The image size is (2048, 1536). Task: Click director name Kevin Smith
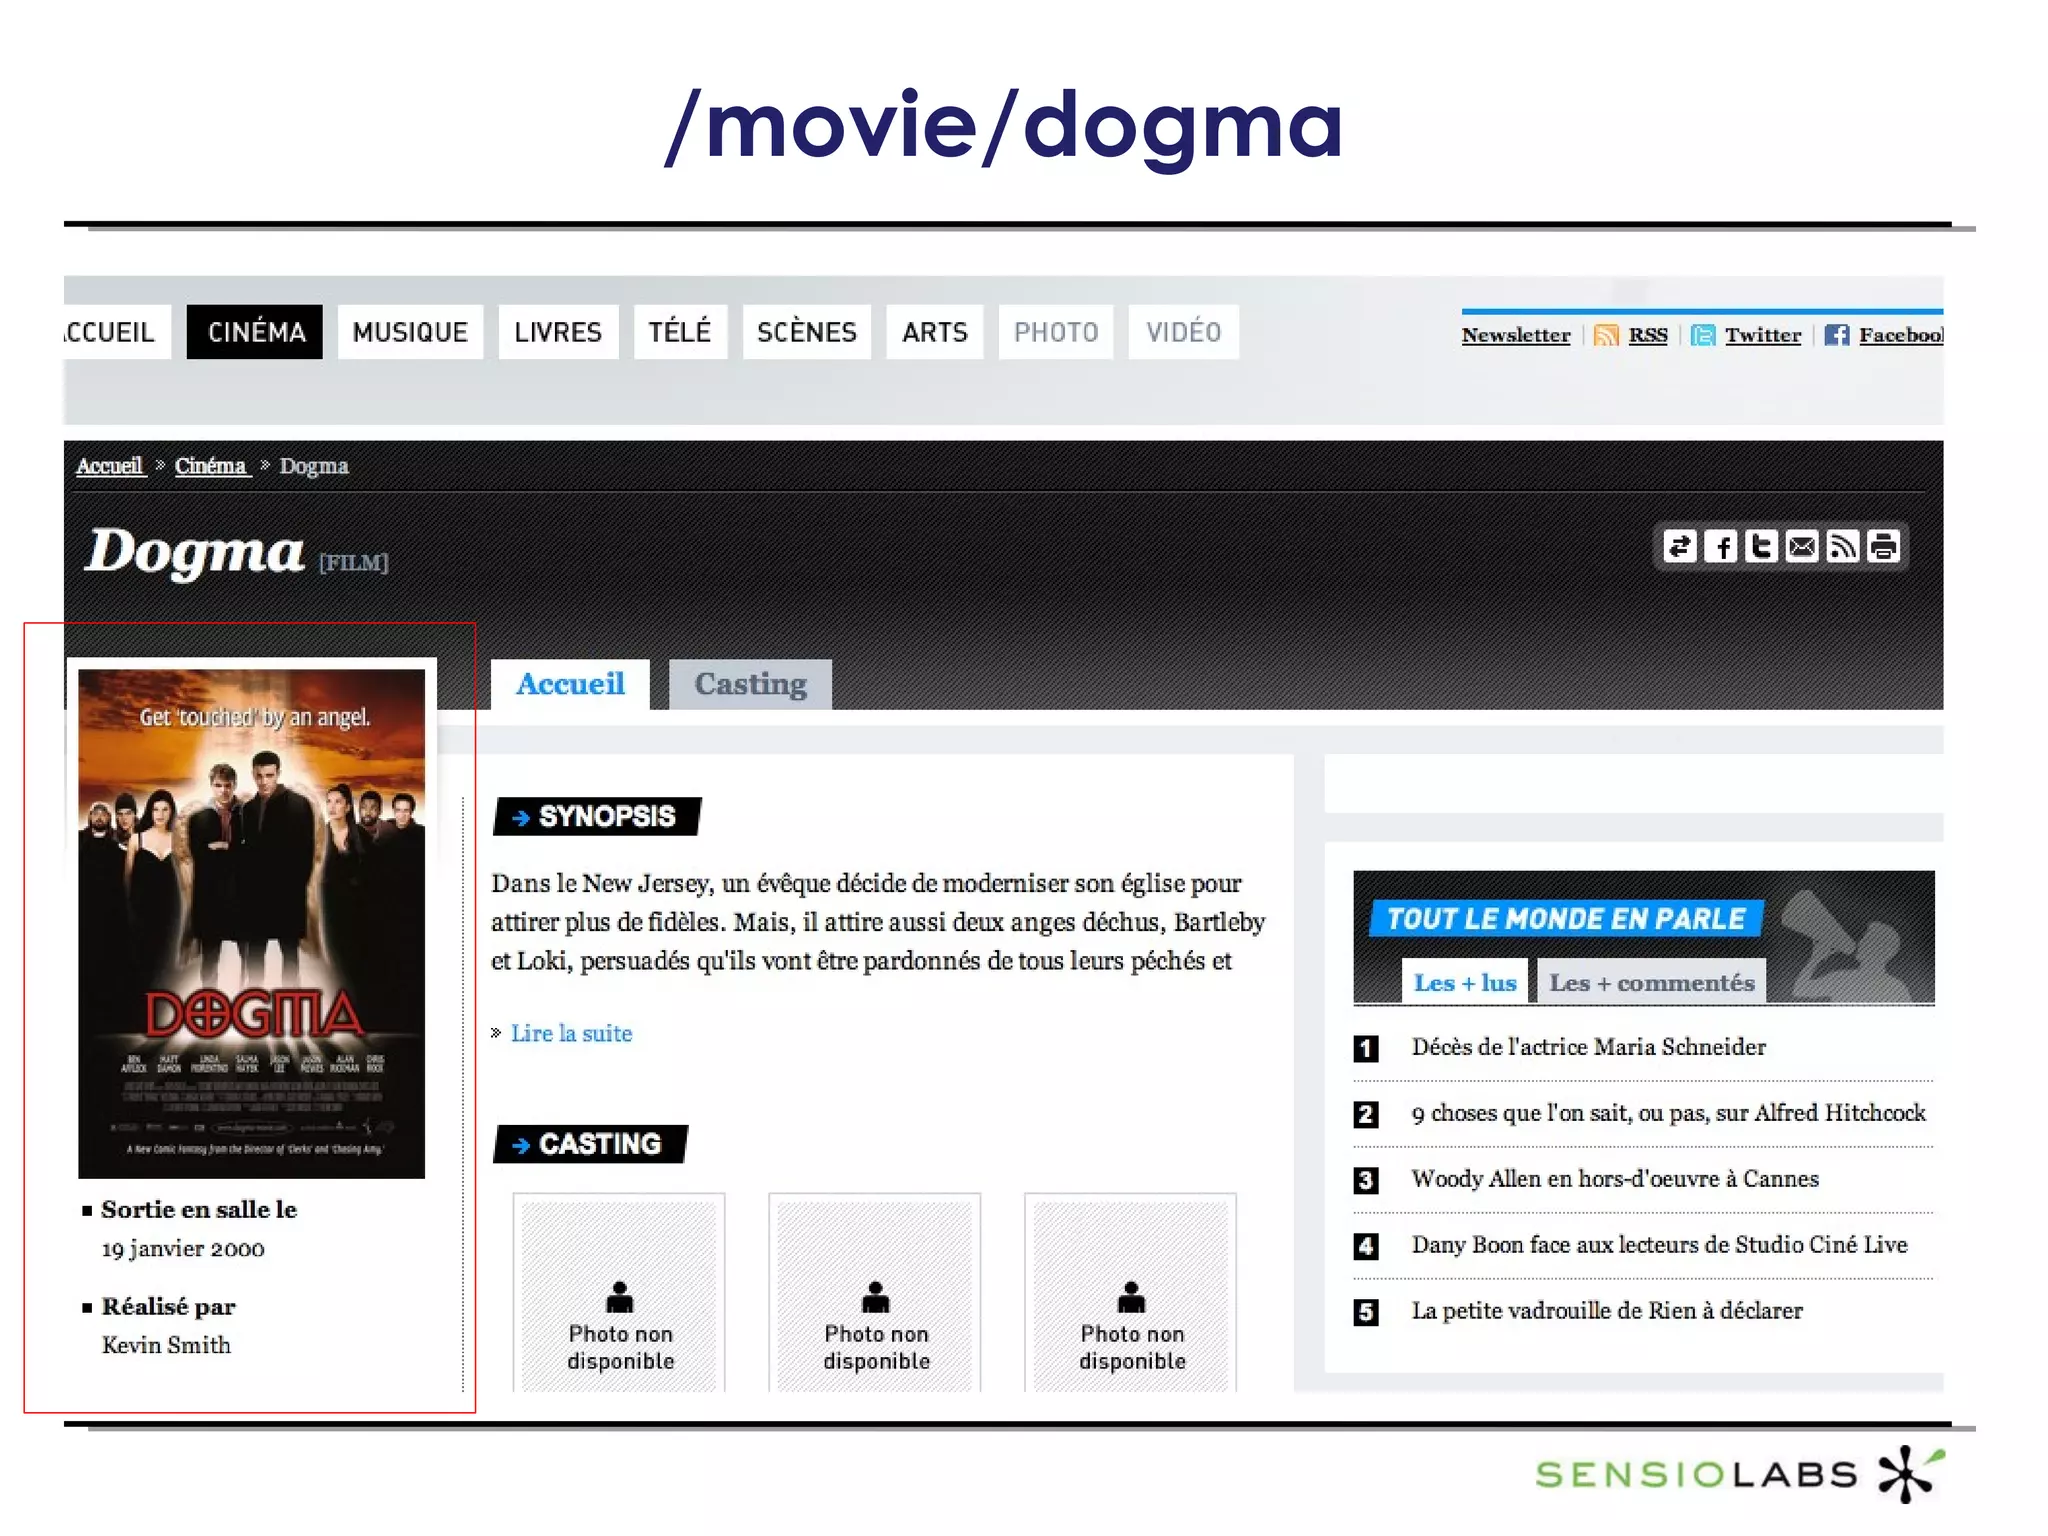coord(166,1345)
